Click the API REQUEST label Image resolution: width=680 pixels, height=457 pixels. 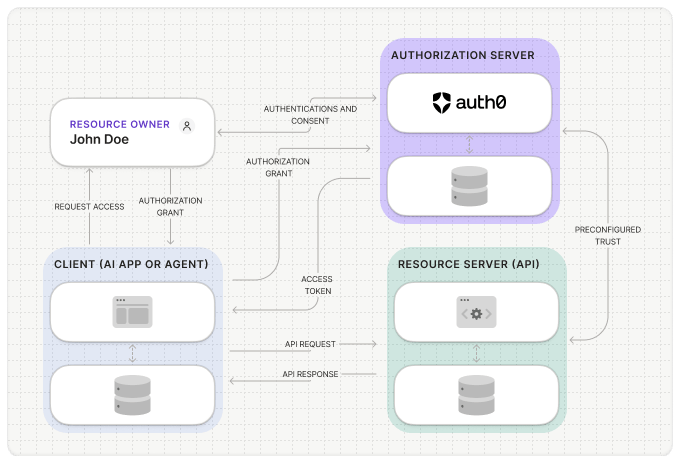click(310, 344)
